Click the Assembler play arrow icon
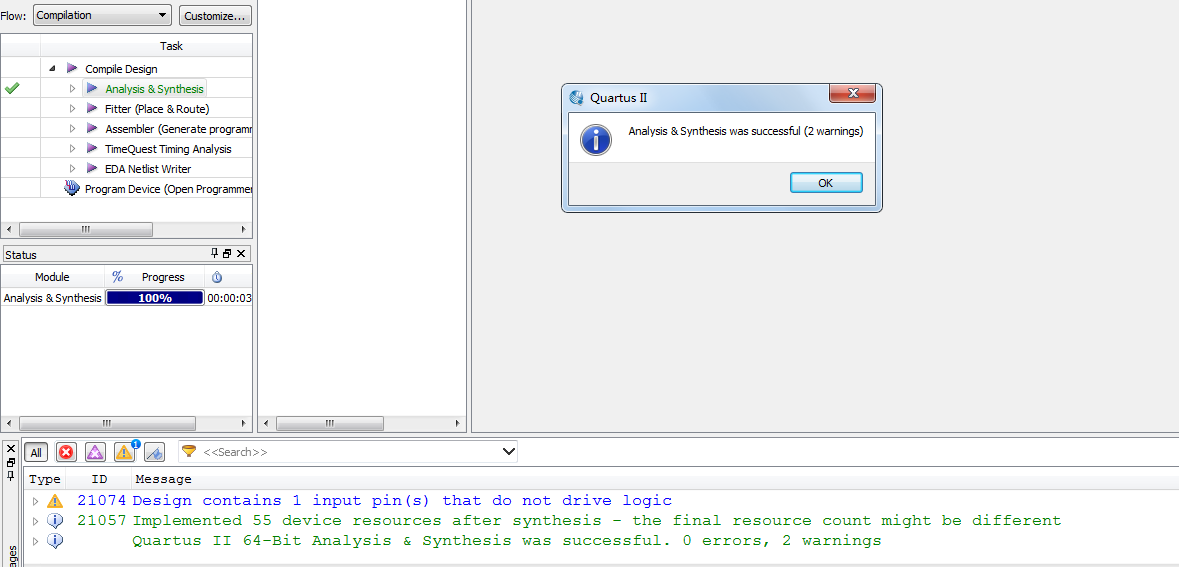Viewport: 1179px width, 567px height. (92, 129)
